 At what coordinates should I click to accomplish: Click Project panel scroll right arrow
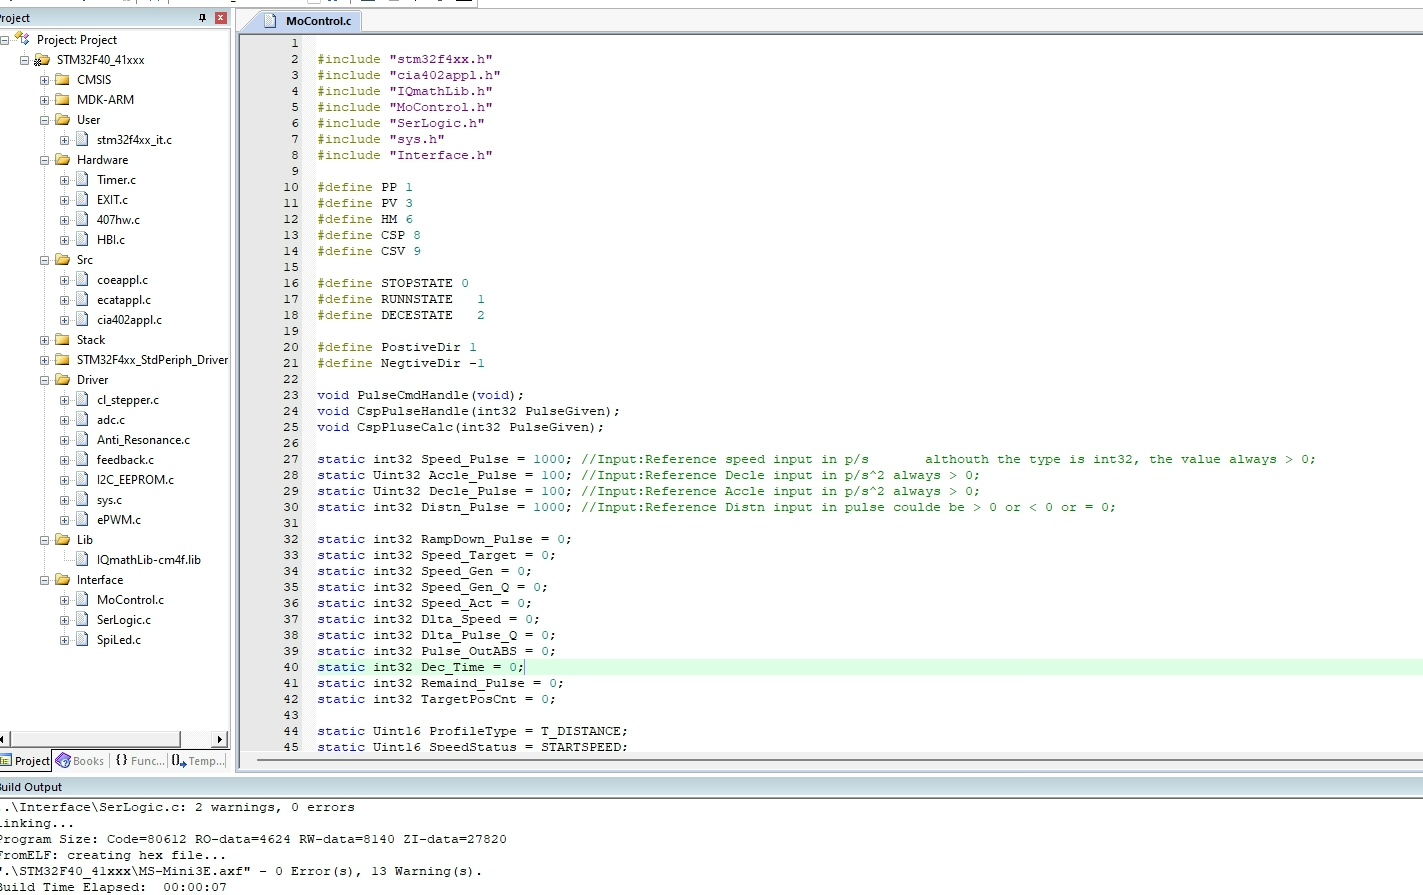pos(220,739)
